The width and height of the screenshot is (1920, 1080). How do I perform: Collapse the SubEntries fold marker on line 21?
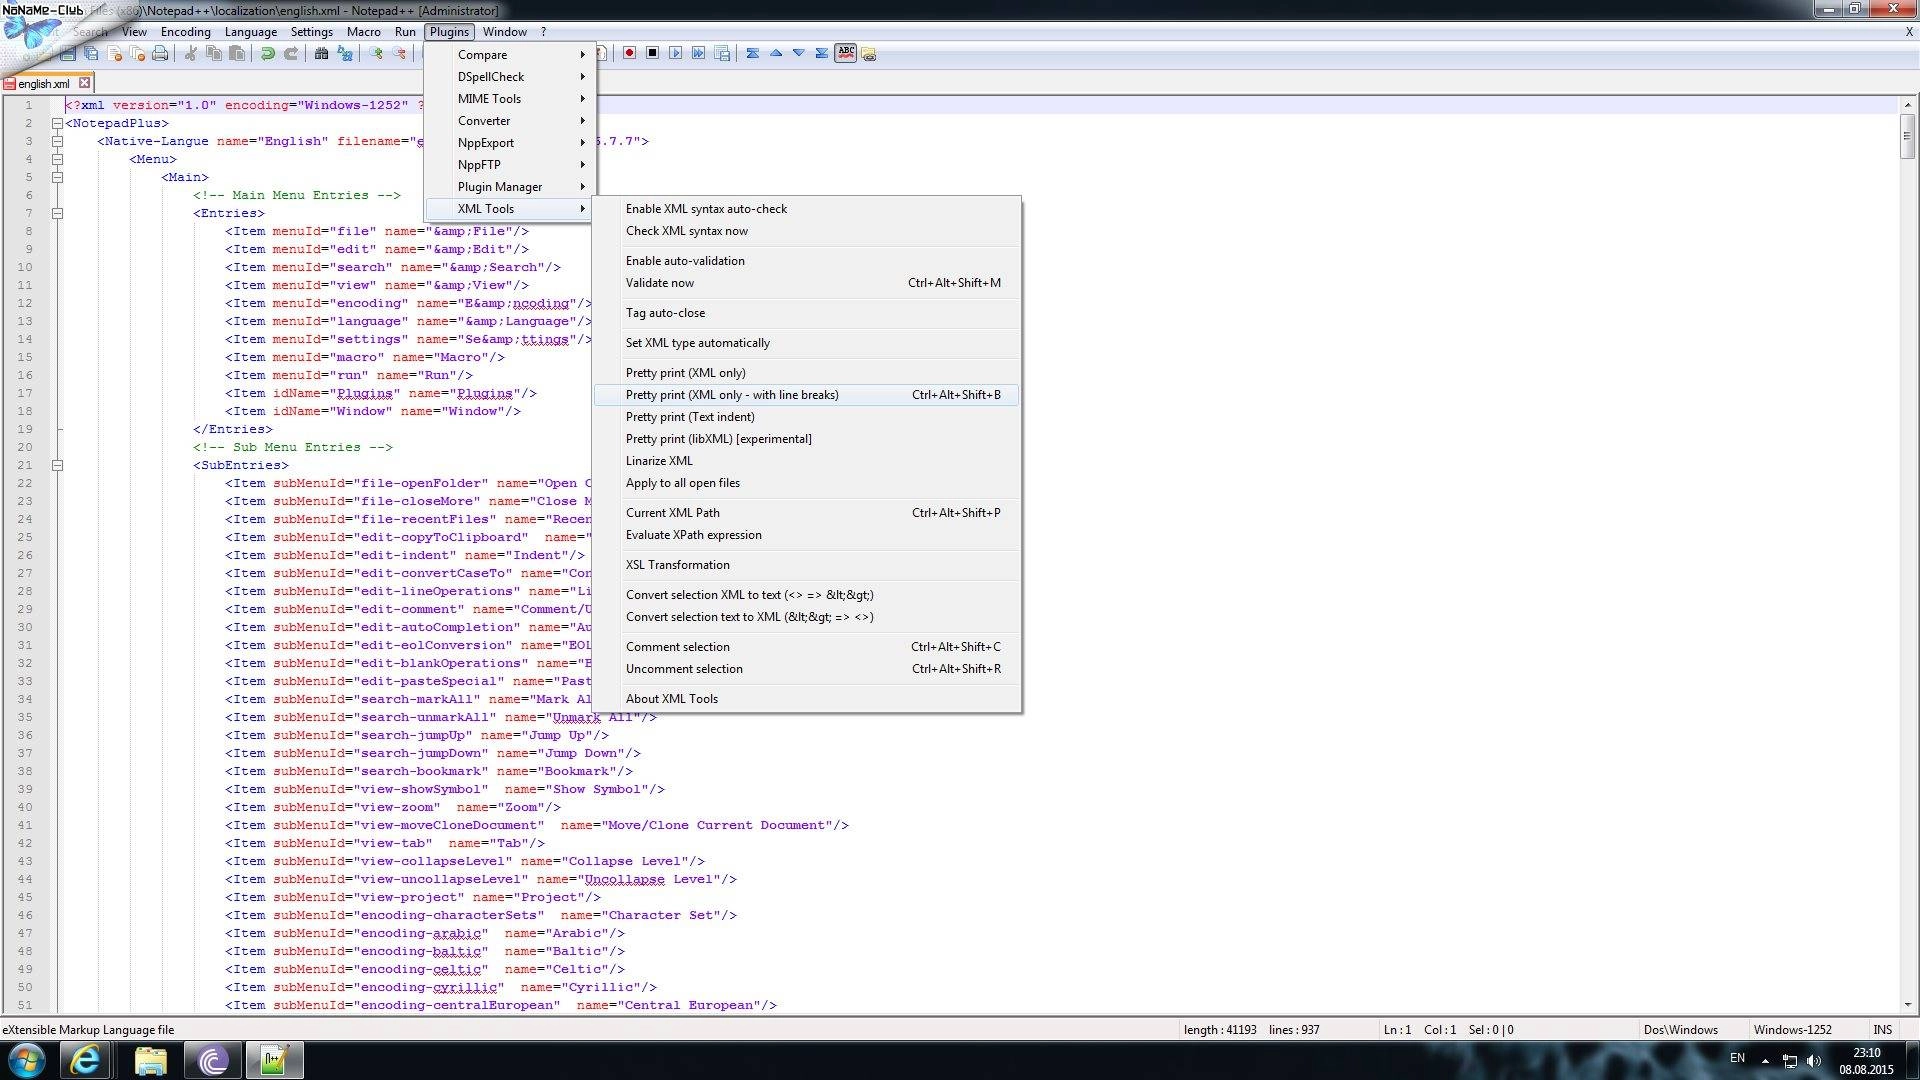click(57, 466)
